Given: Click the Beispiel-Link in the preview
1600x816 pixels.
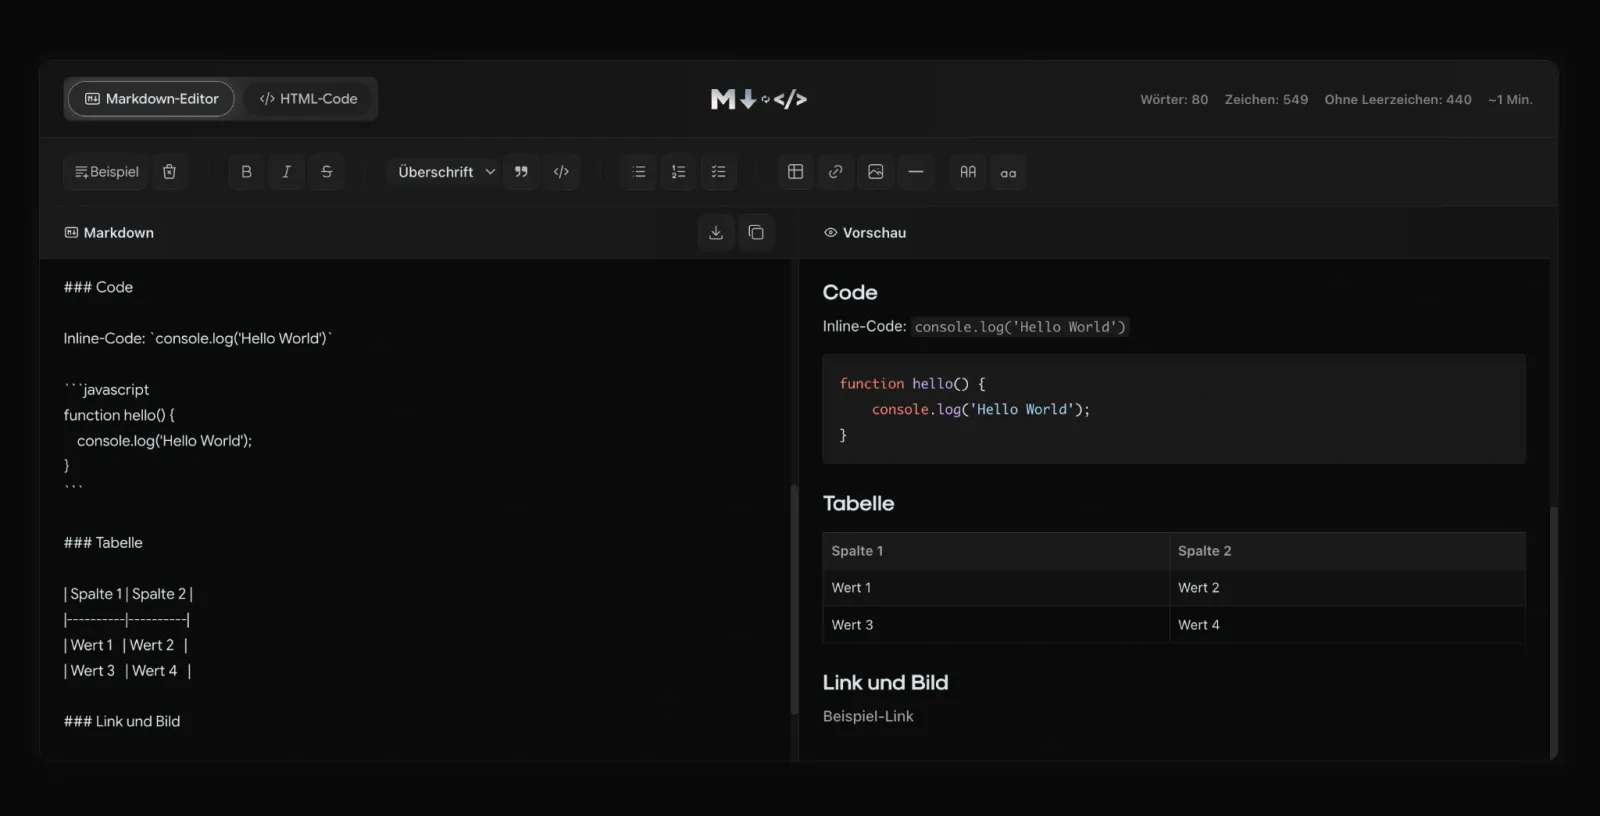Looking at the screenshot, I should [868, 716].
